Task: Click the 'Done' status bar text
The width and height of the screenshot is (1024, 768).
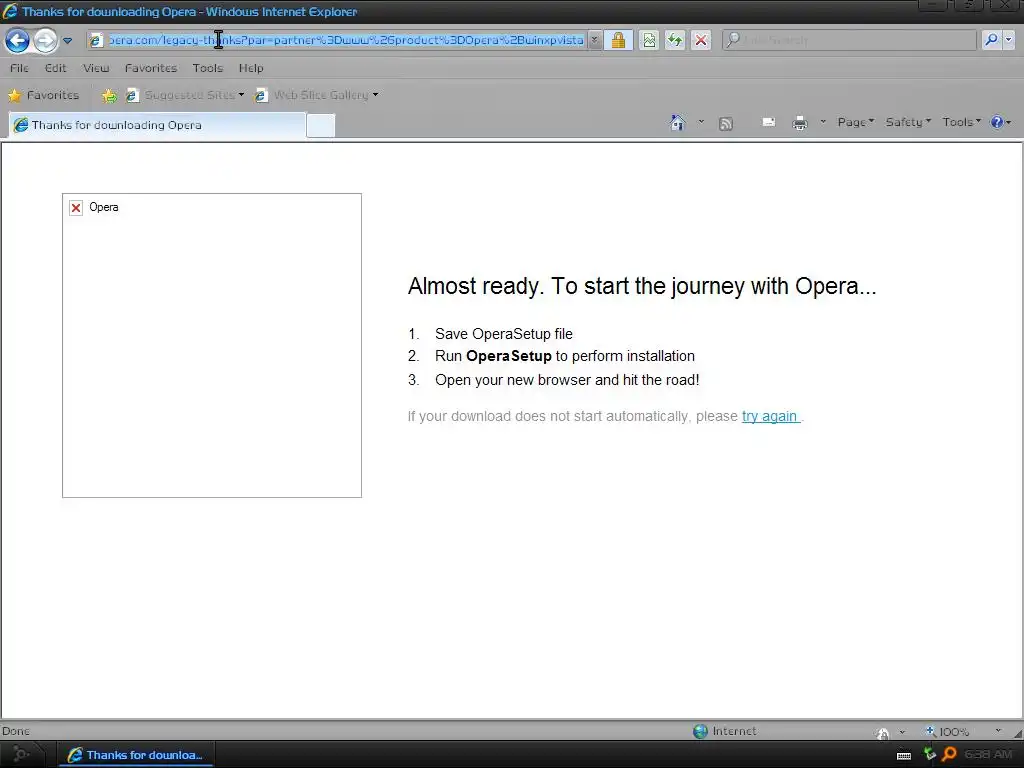Action: (x=16, y=731)
